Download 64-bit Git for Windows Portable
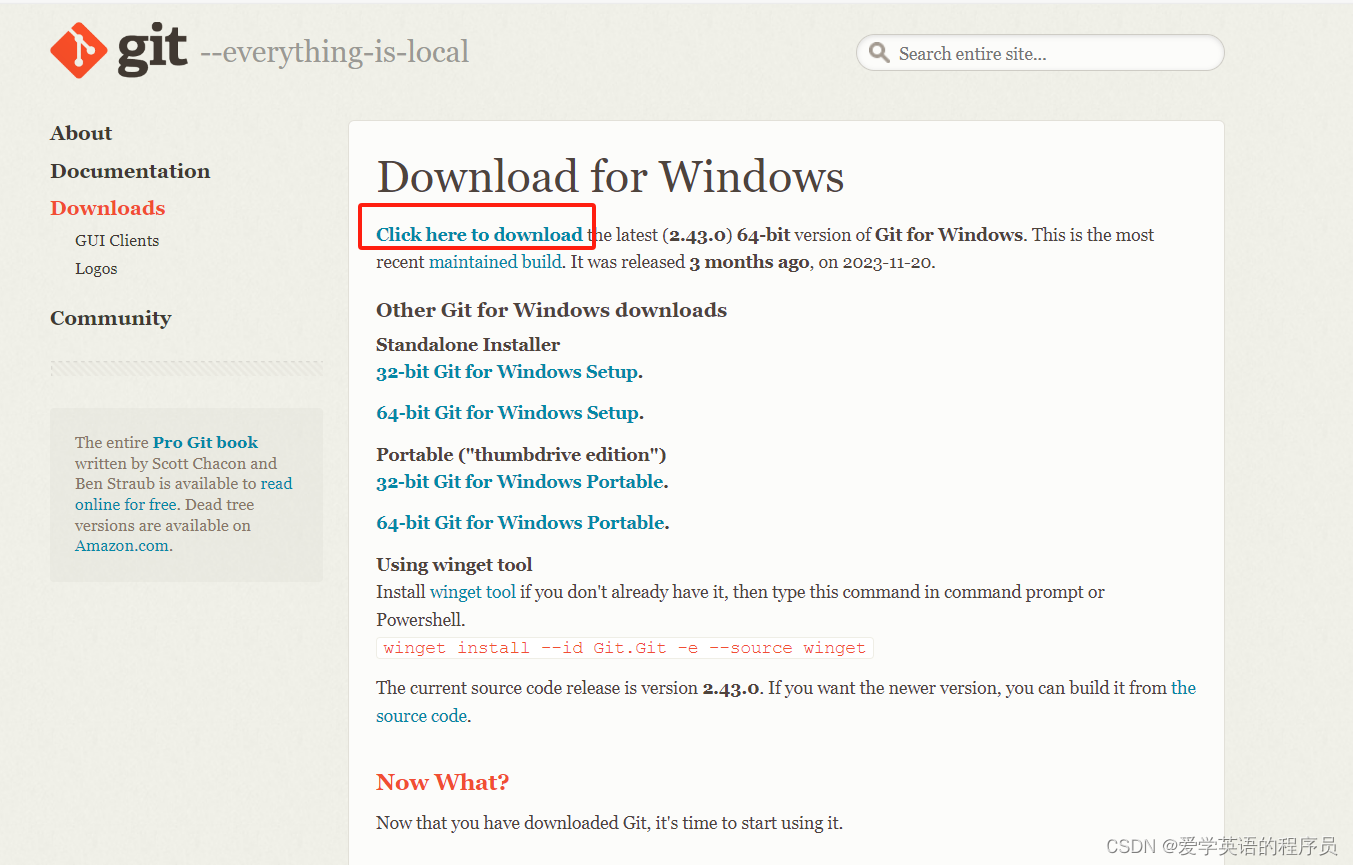 point(520,523)
